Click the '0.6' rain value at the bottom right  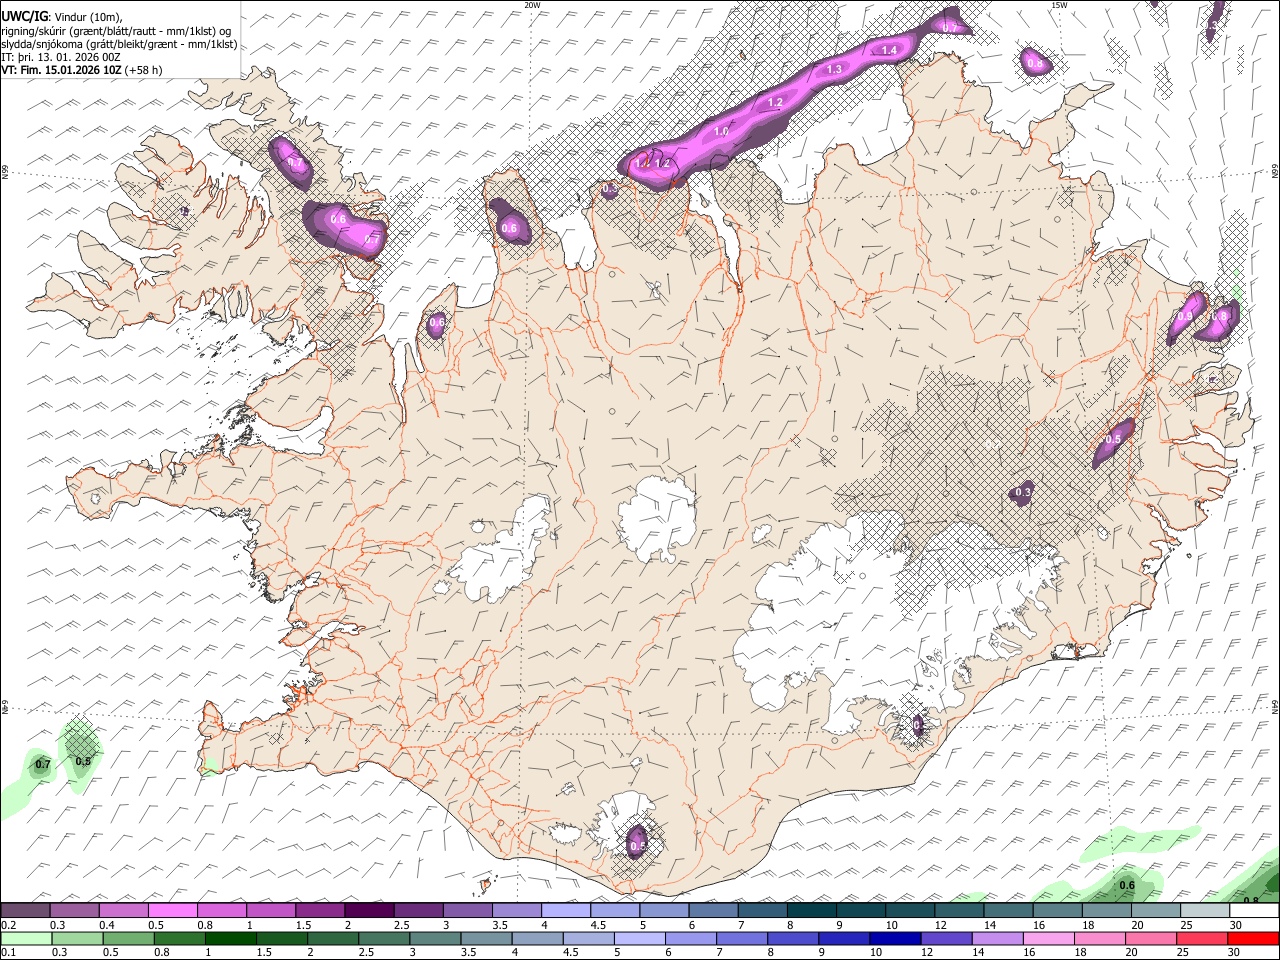click(1127, 885)
